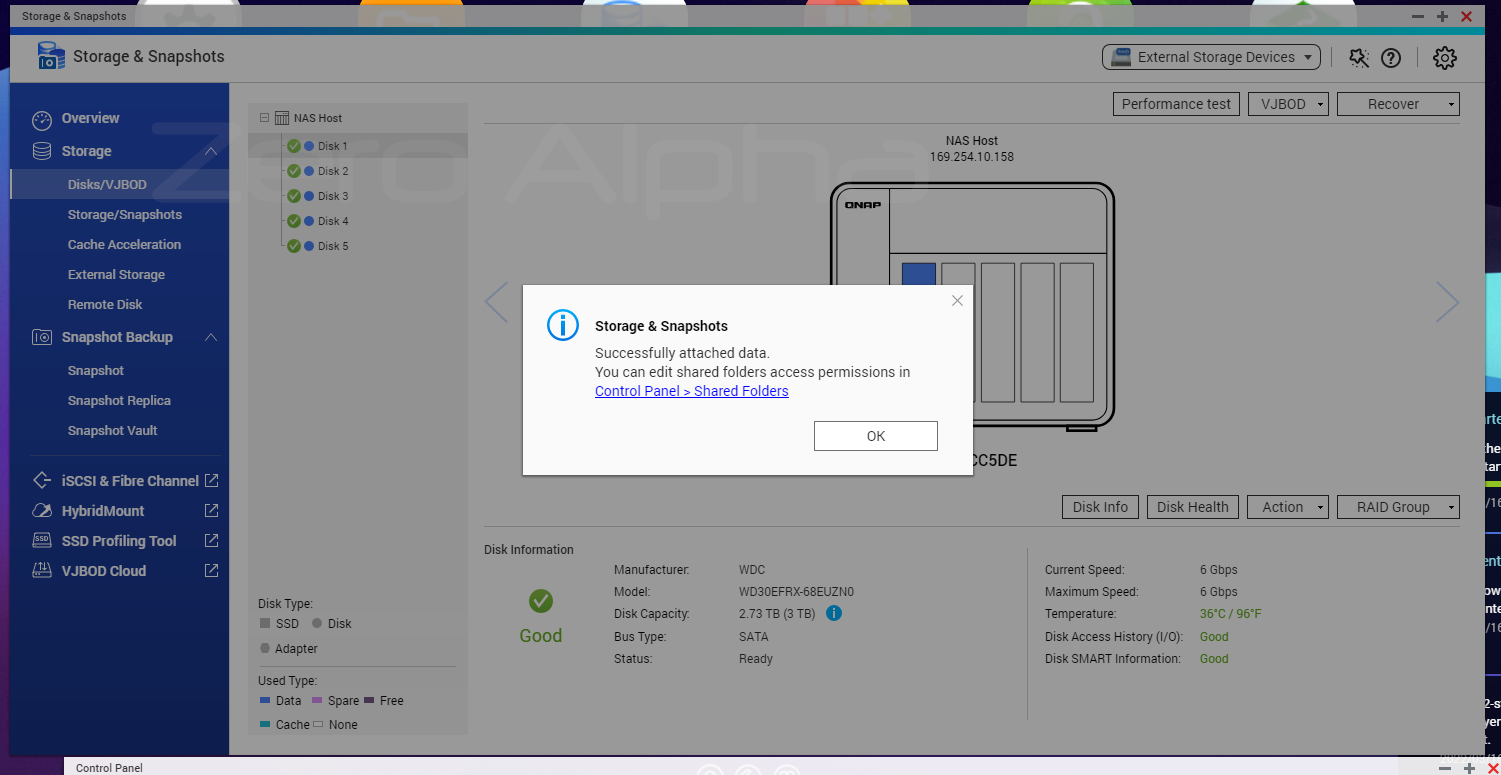Open the Control Panel > Shared Folders link
1501x775 pixels.
pyautogui.click(x=691, y=391)
